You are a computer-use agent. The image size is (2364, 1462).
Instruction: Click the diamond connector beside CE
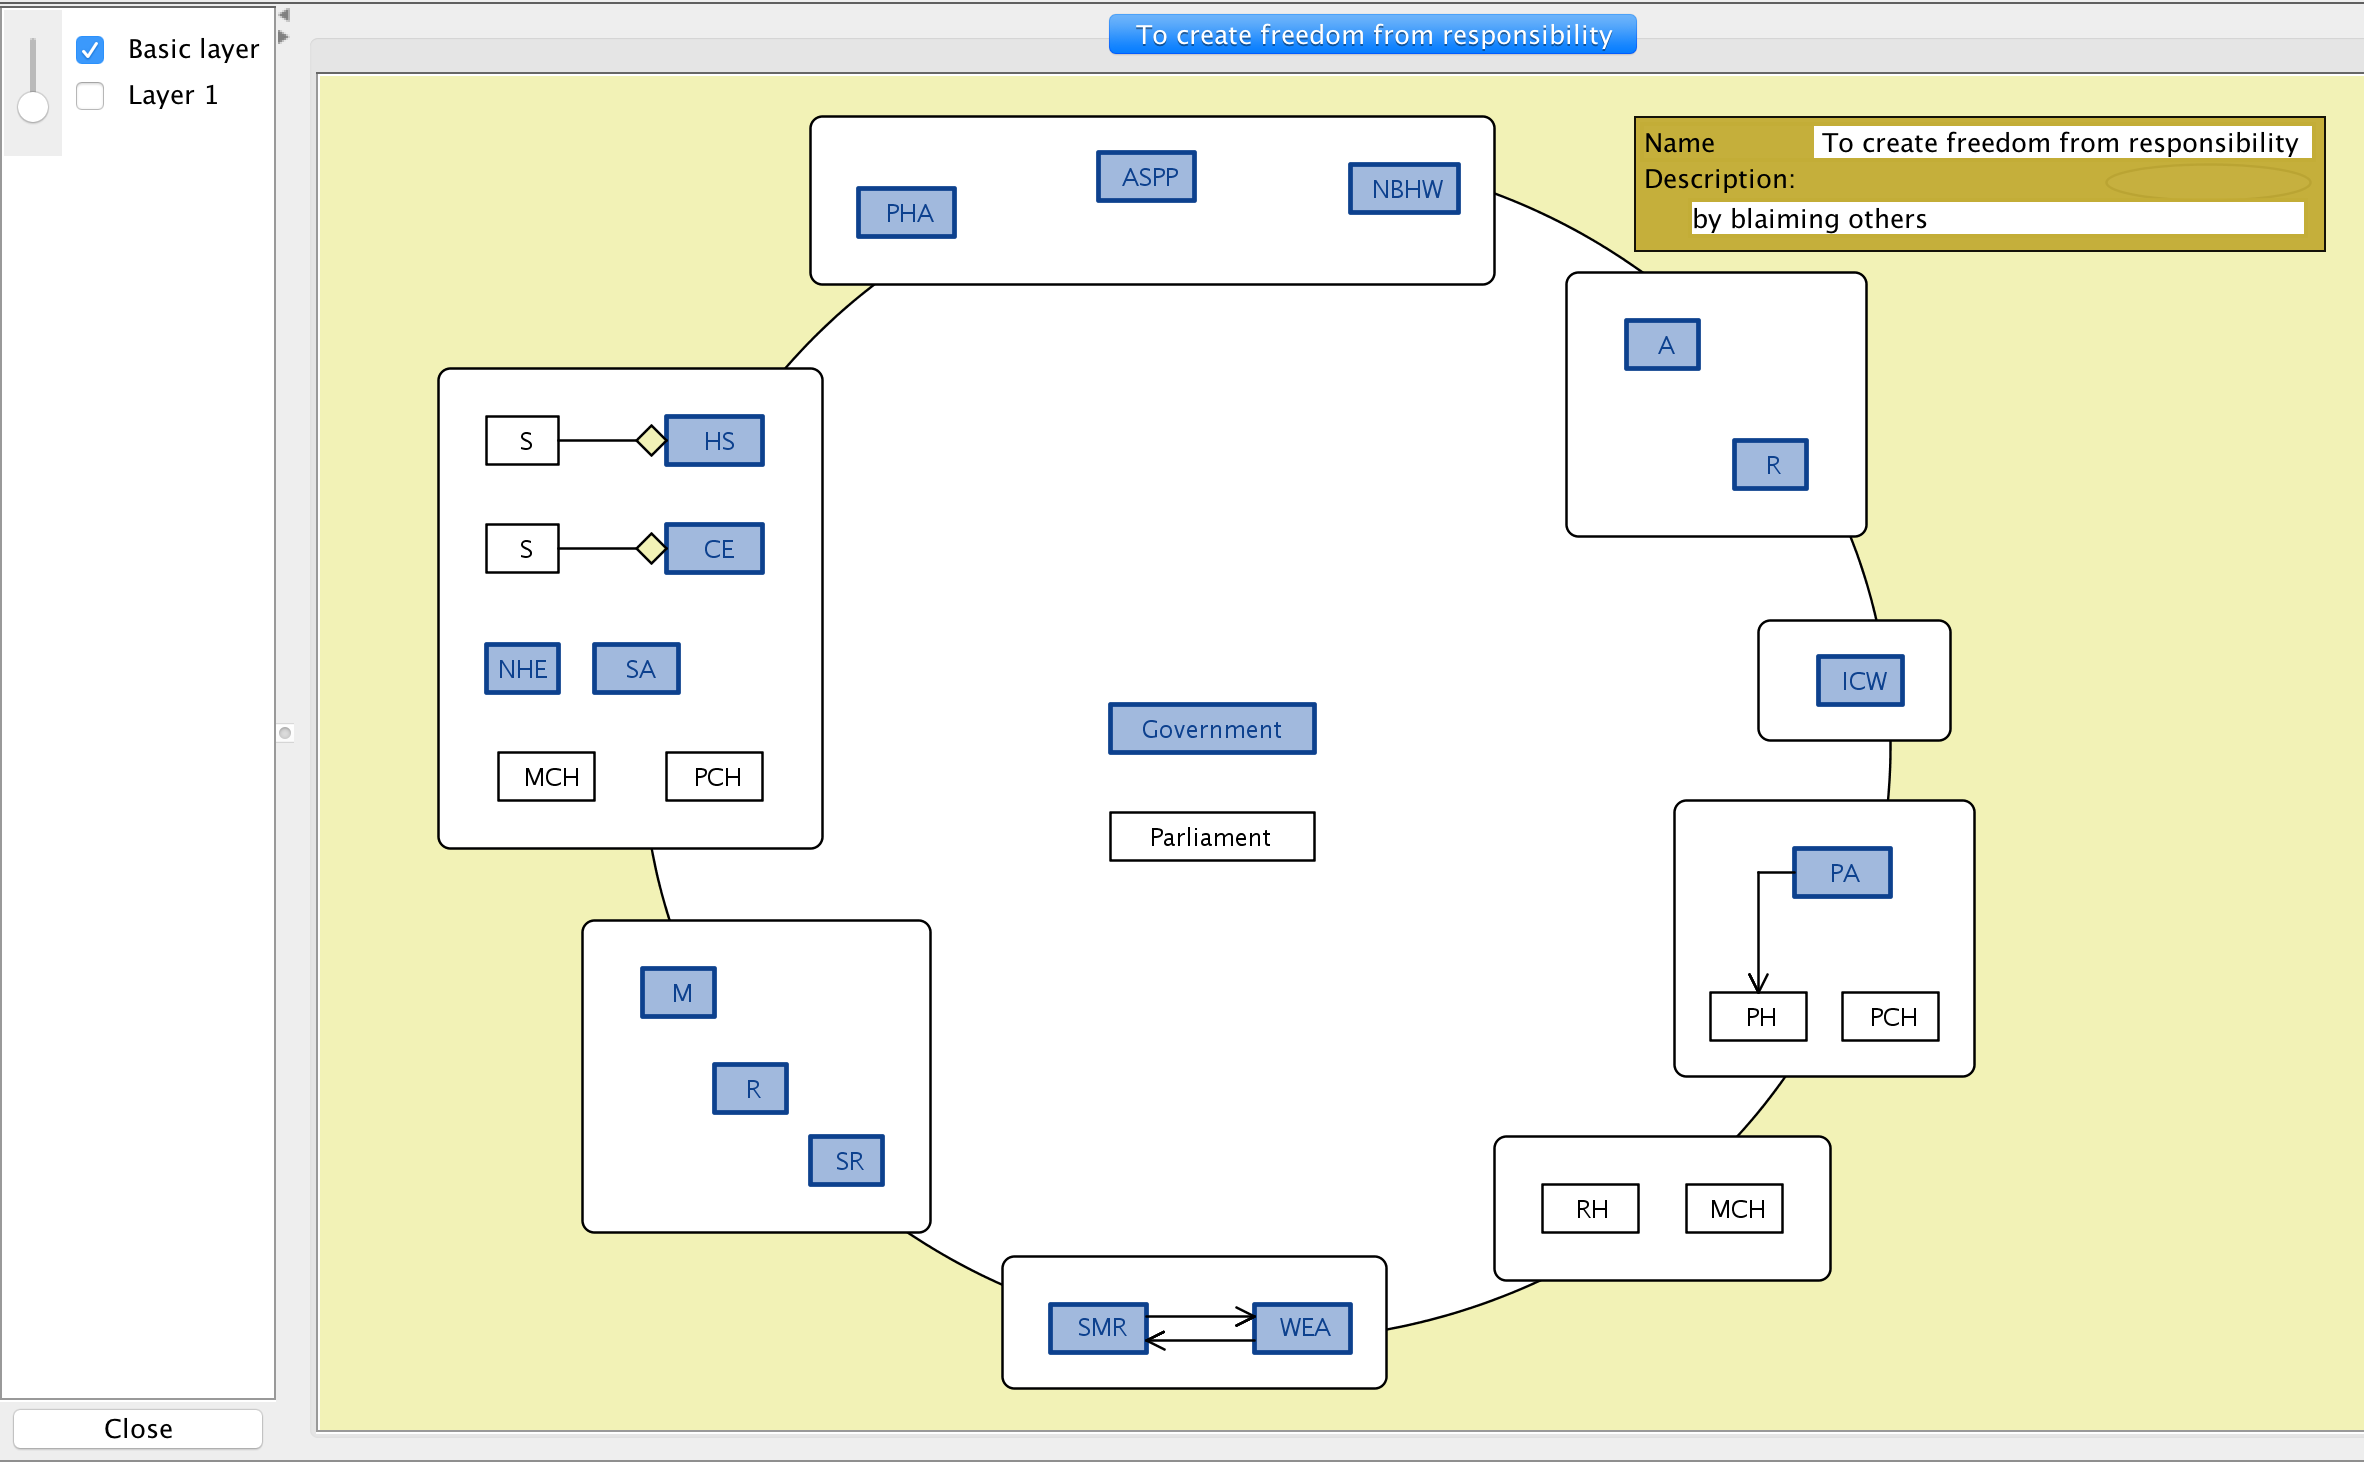point(651,548)
